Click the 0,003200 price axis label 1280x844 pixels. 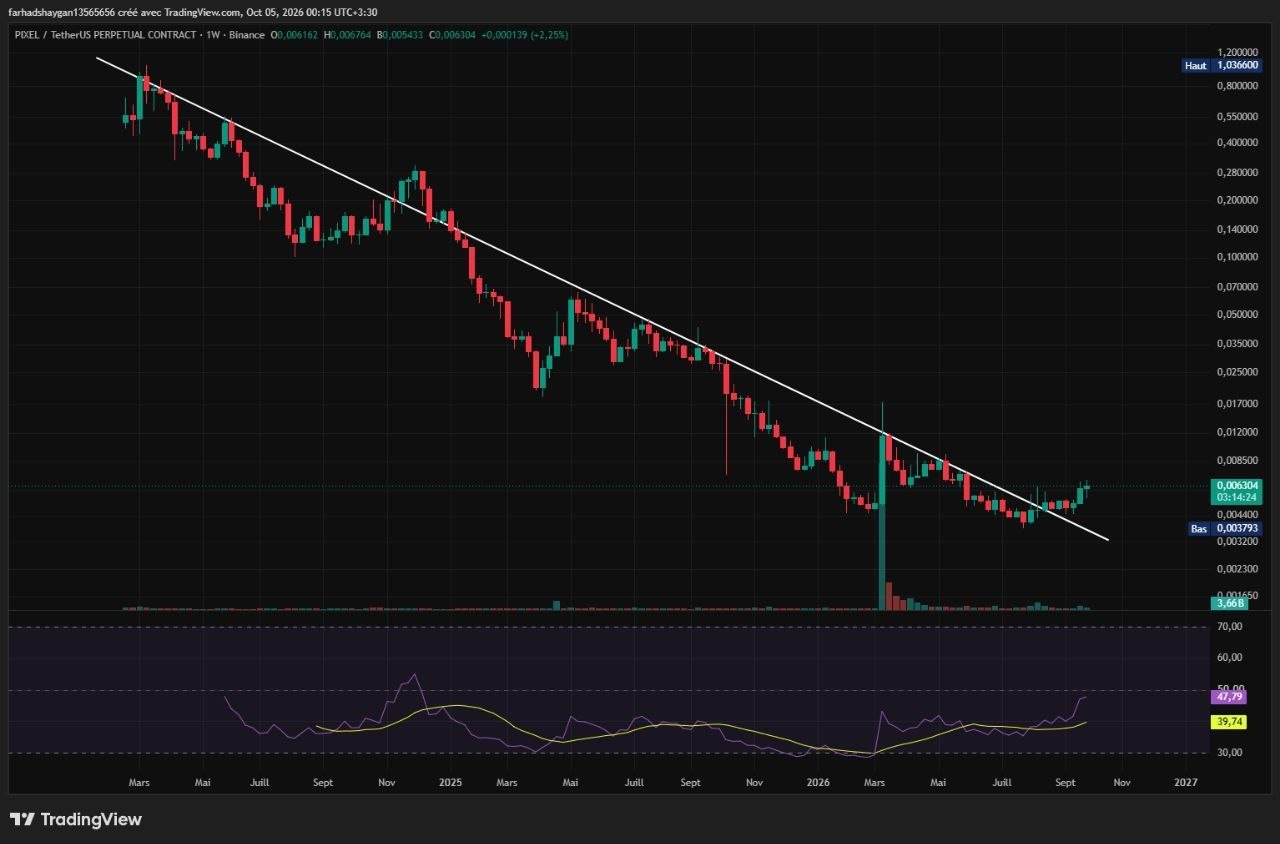click(1237, 541)
